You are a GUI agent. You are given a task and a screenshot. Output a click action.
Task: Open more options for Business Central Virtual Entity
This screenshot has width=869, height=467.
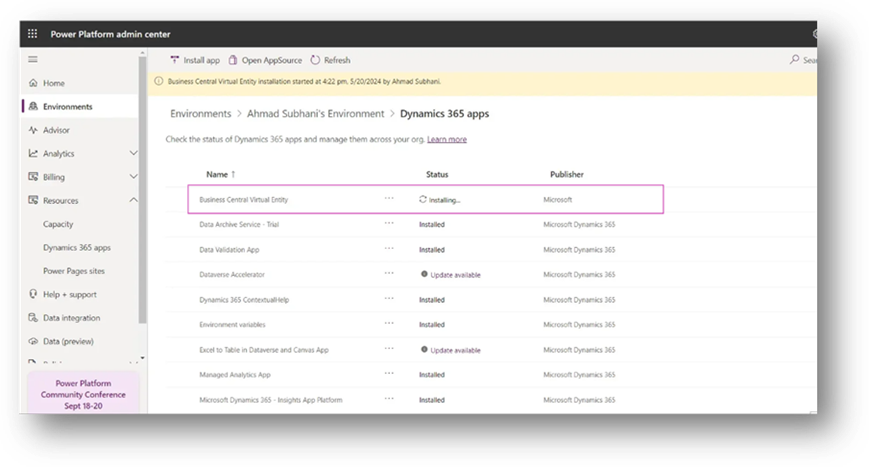(389, 198)
